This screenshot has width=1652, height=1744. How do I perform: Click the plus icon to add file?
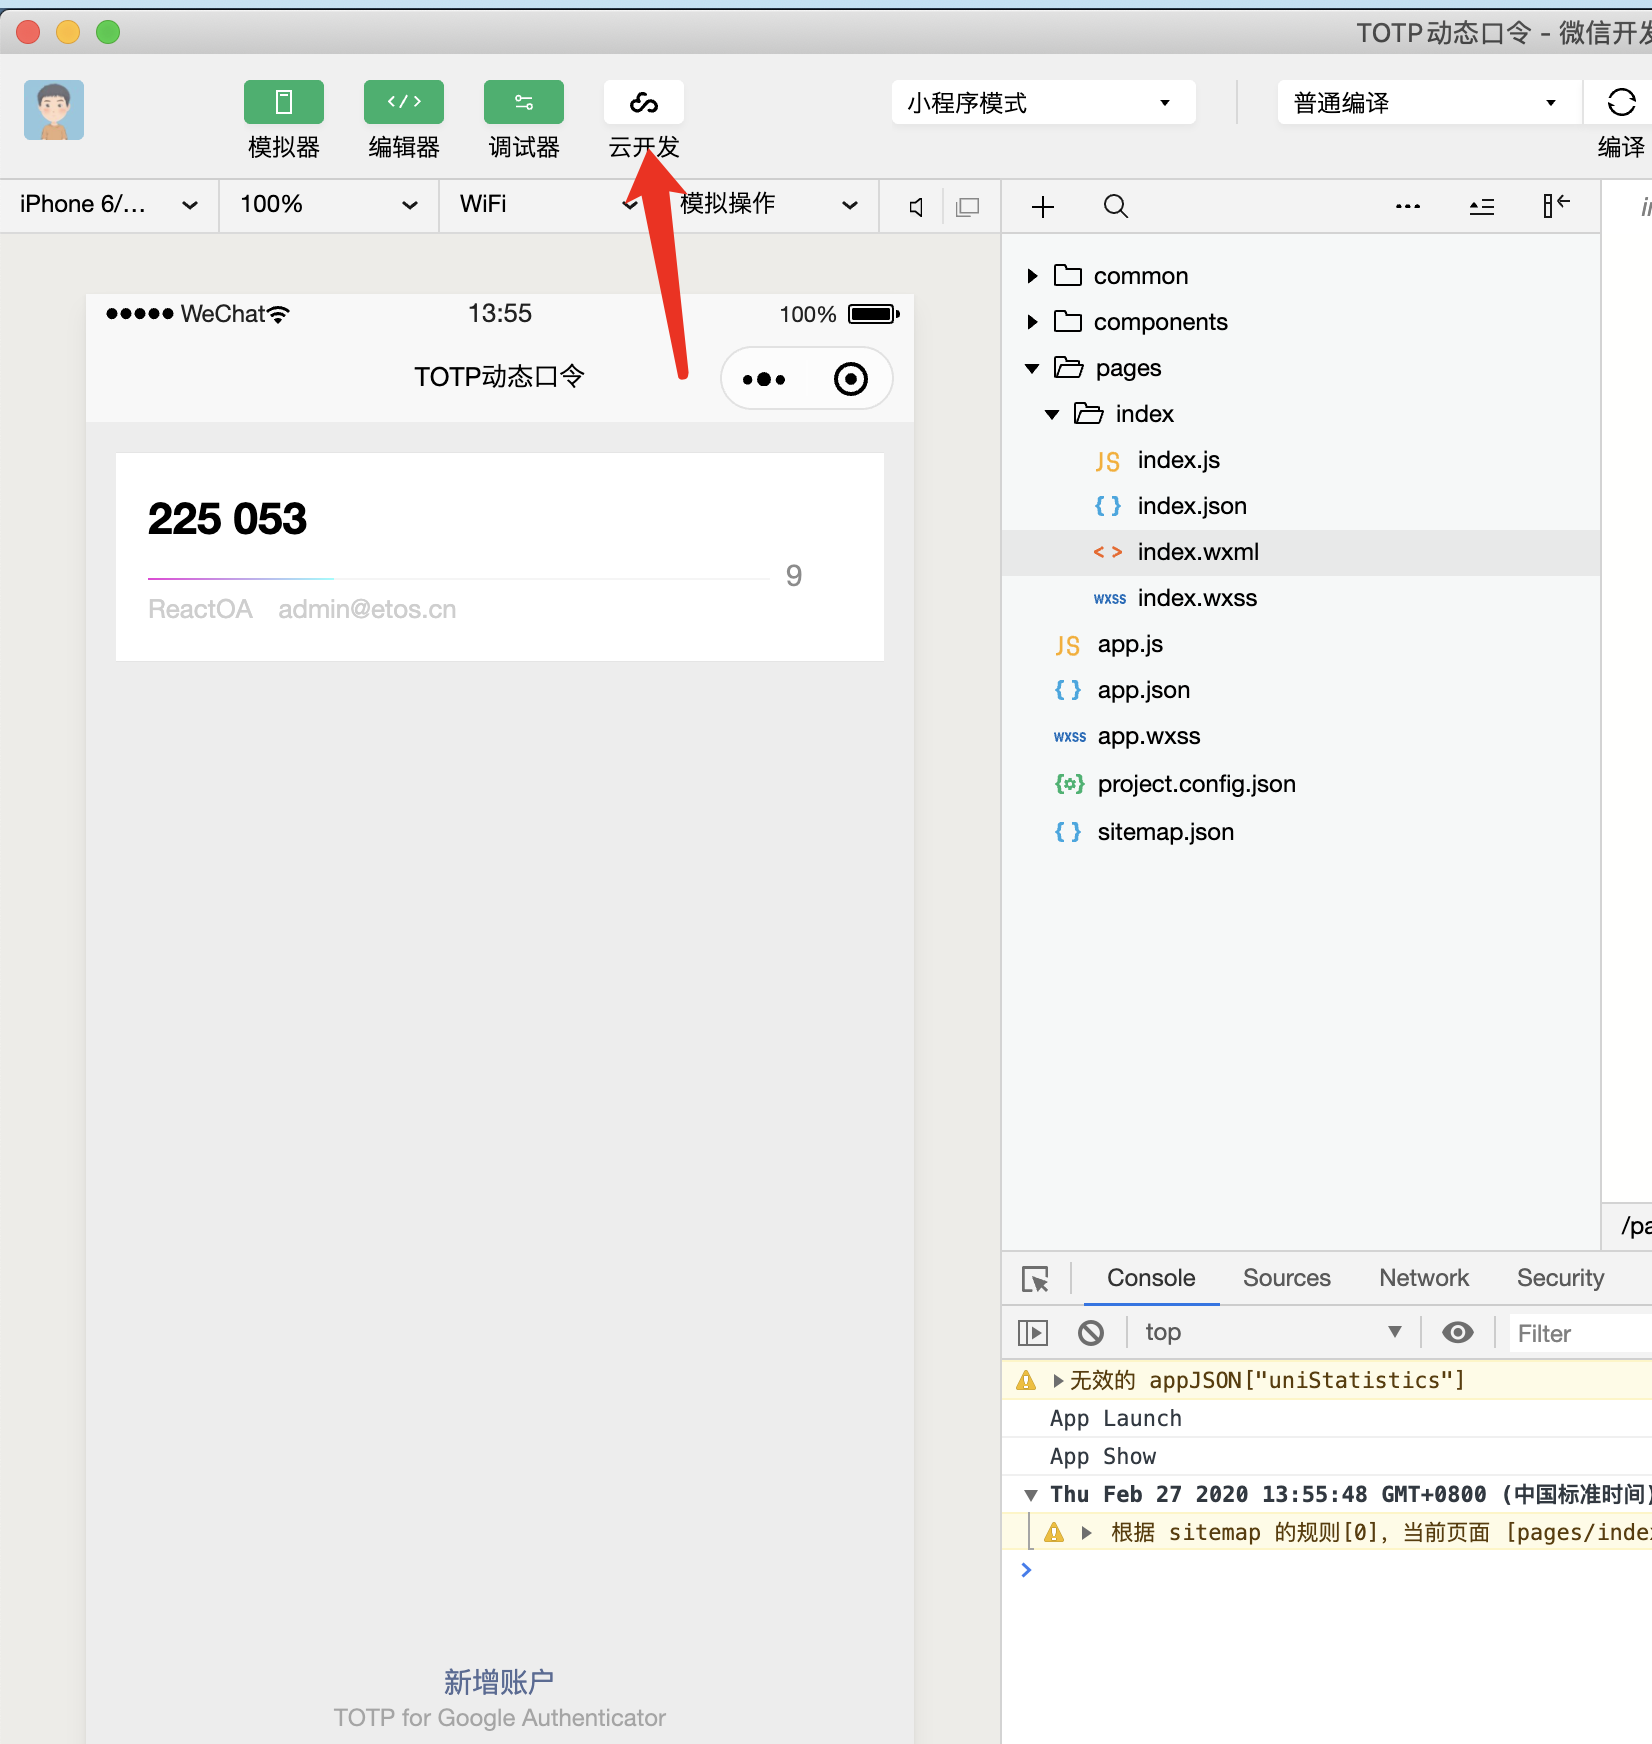[x=1043, y=207]
